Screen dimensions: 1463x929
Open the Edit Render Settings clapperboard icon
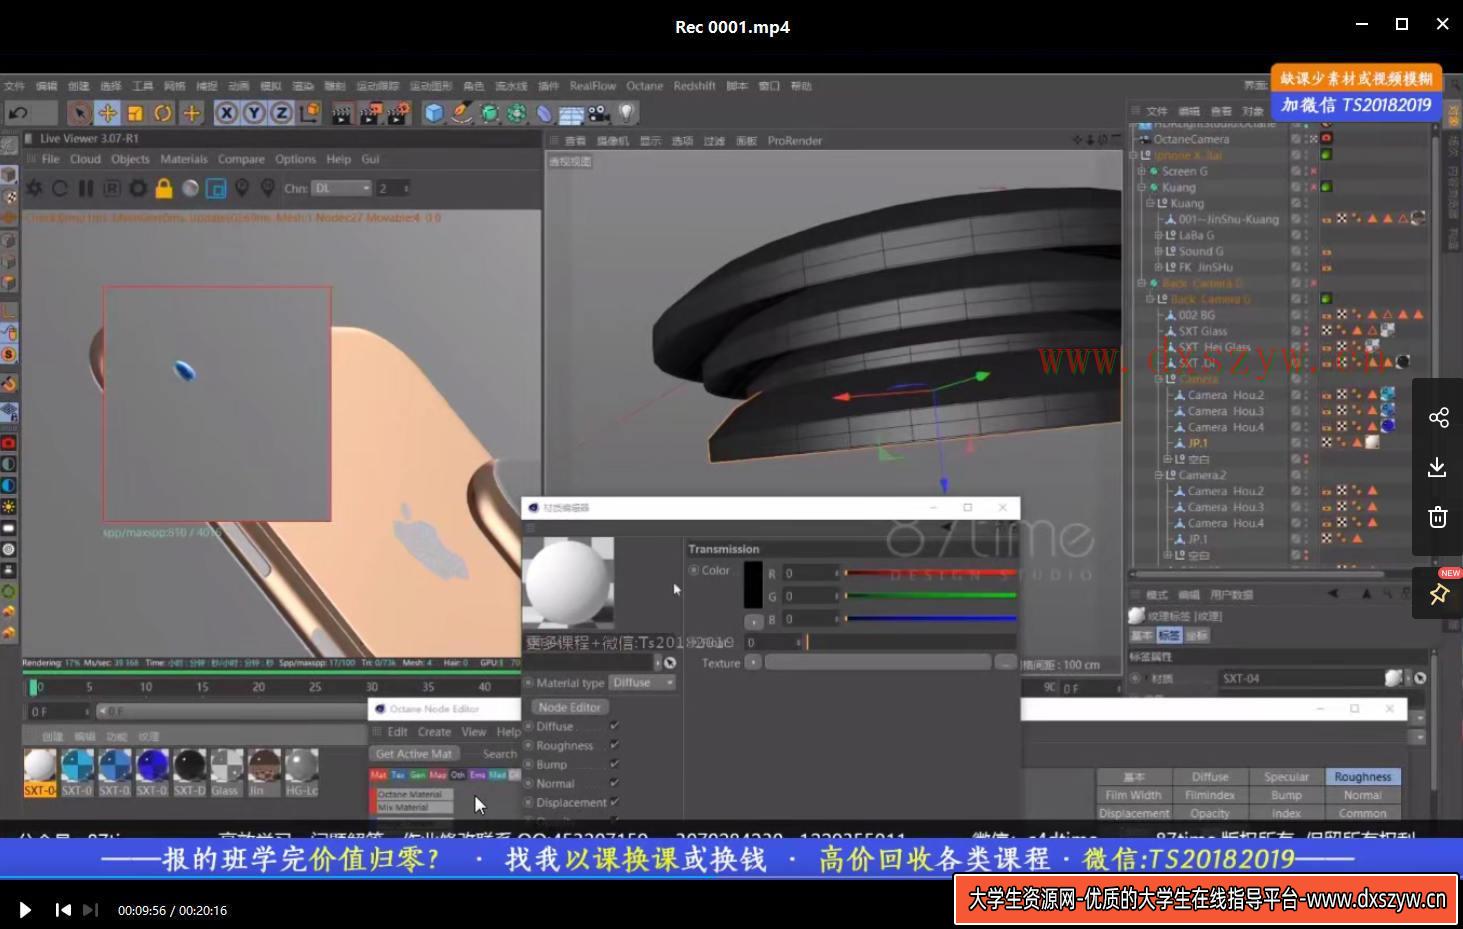[398, 113]
